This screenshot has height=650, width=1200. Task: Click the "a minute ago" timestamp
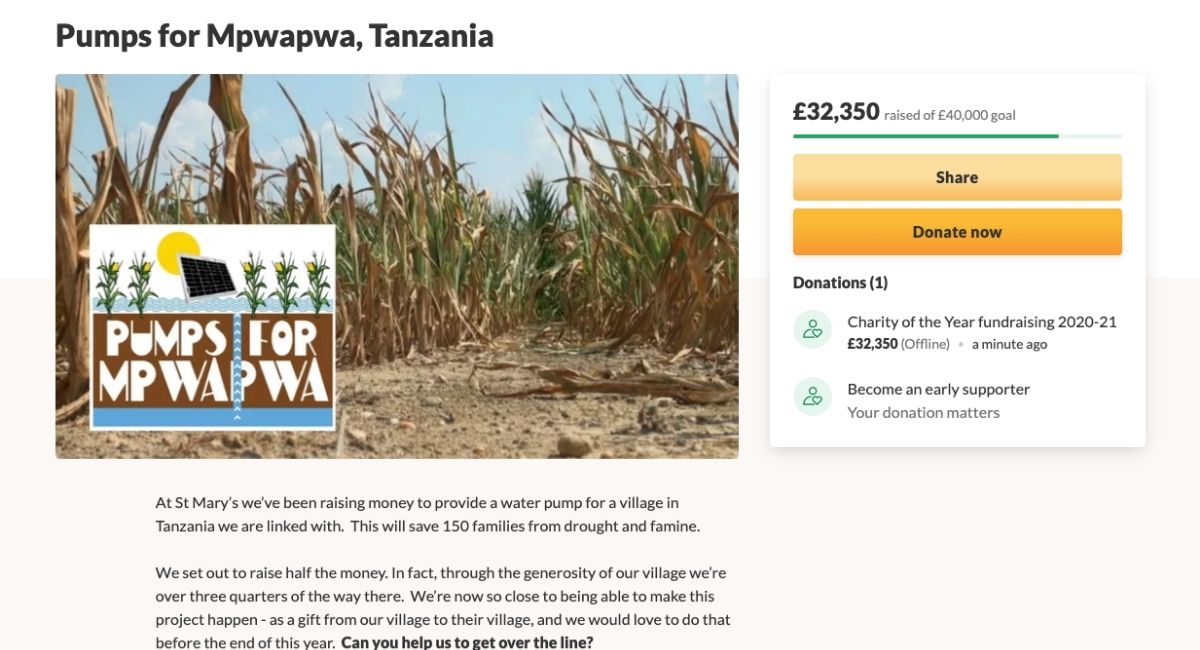(x=1009, y=344)
